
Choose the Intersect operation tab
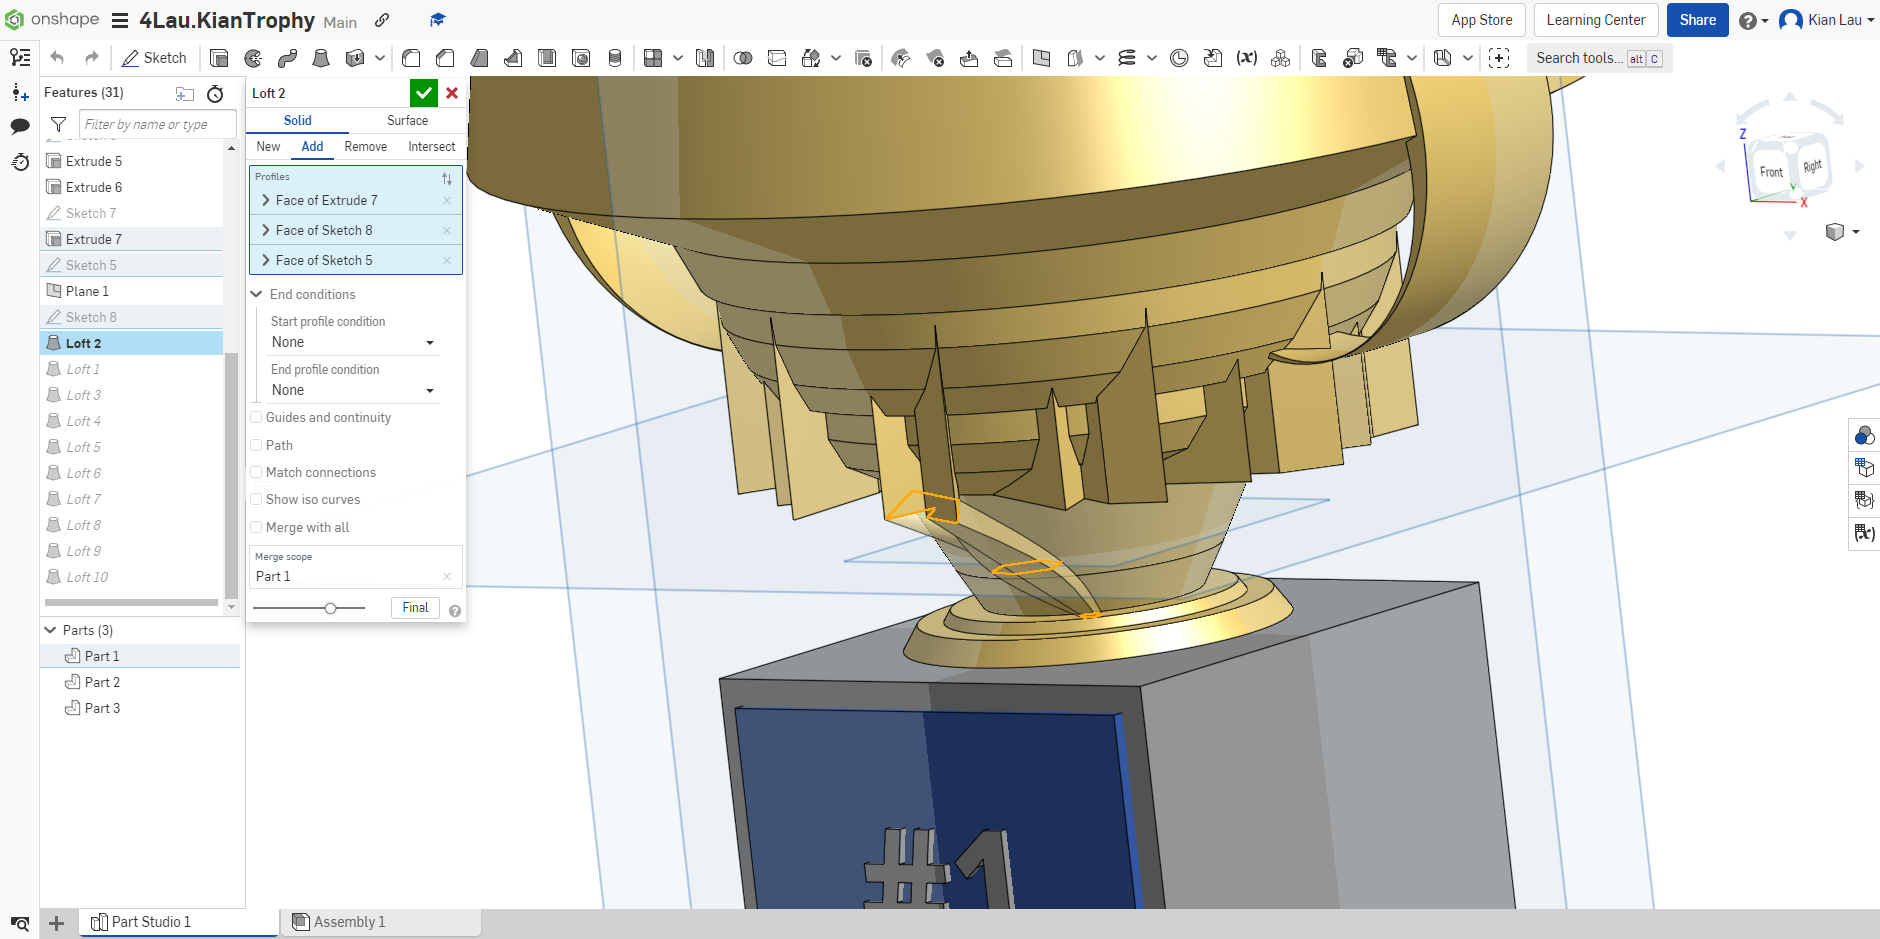tap(431, 146)
